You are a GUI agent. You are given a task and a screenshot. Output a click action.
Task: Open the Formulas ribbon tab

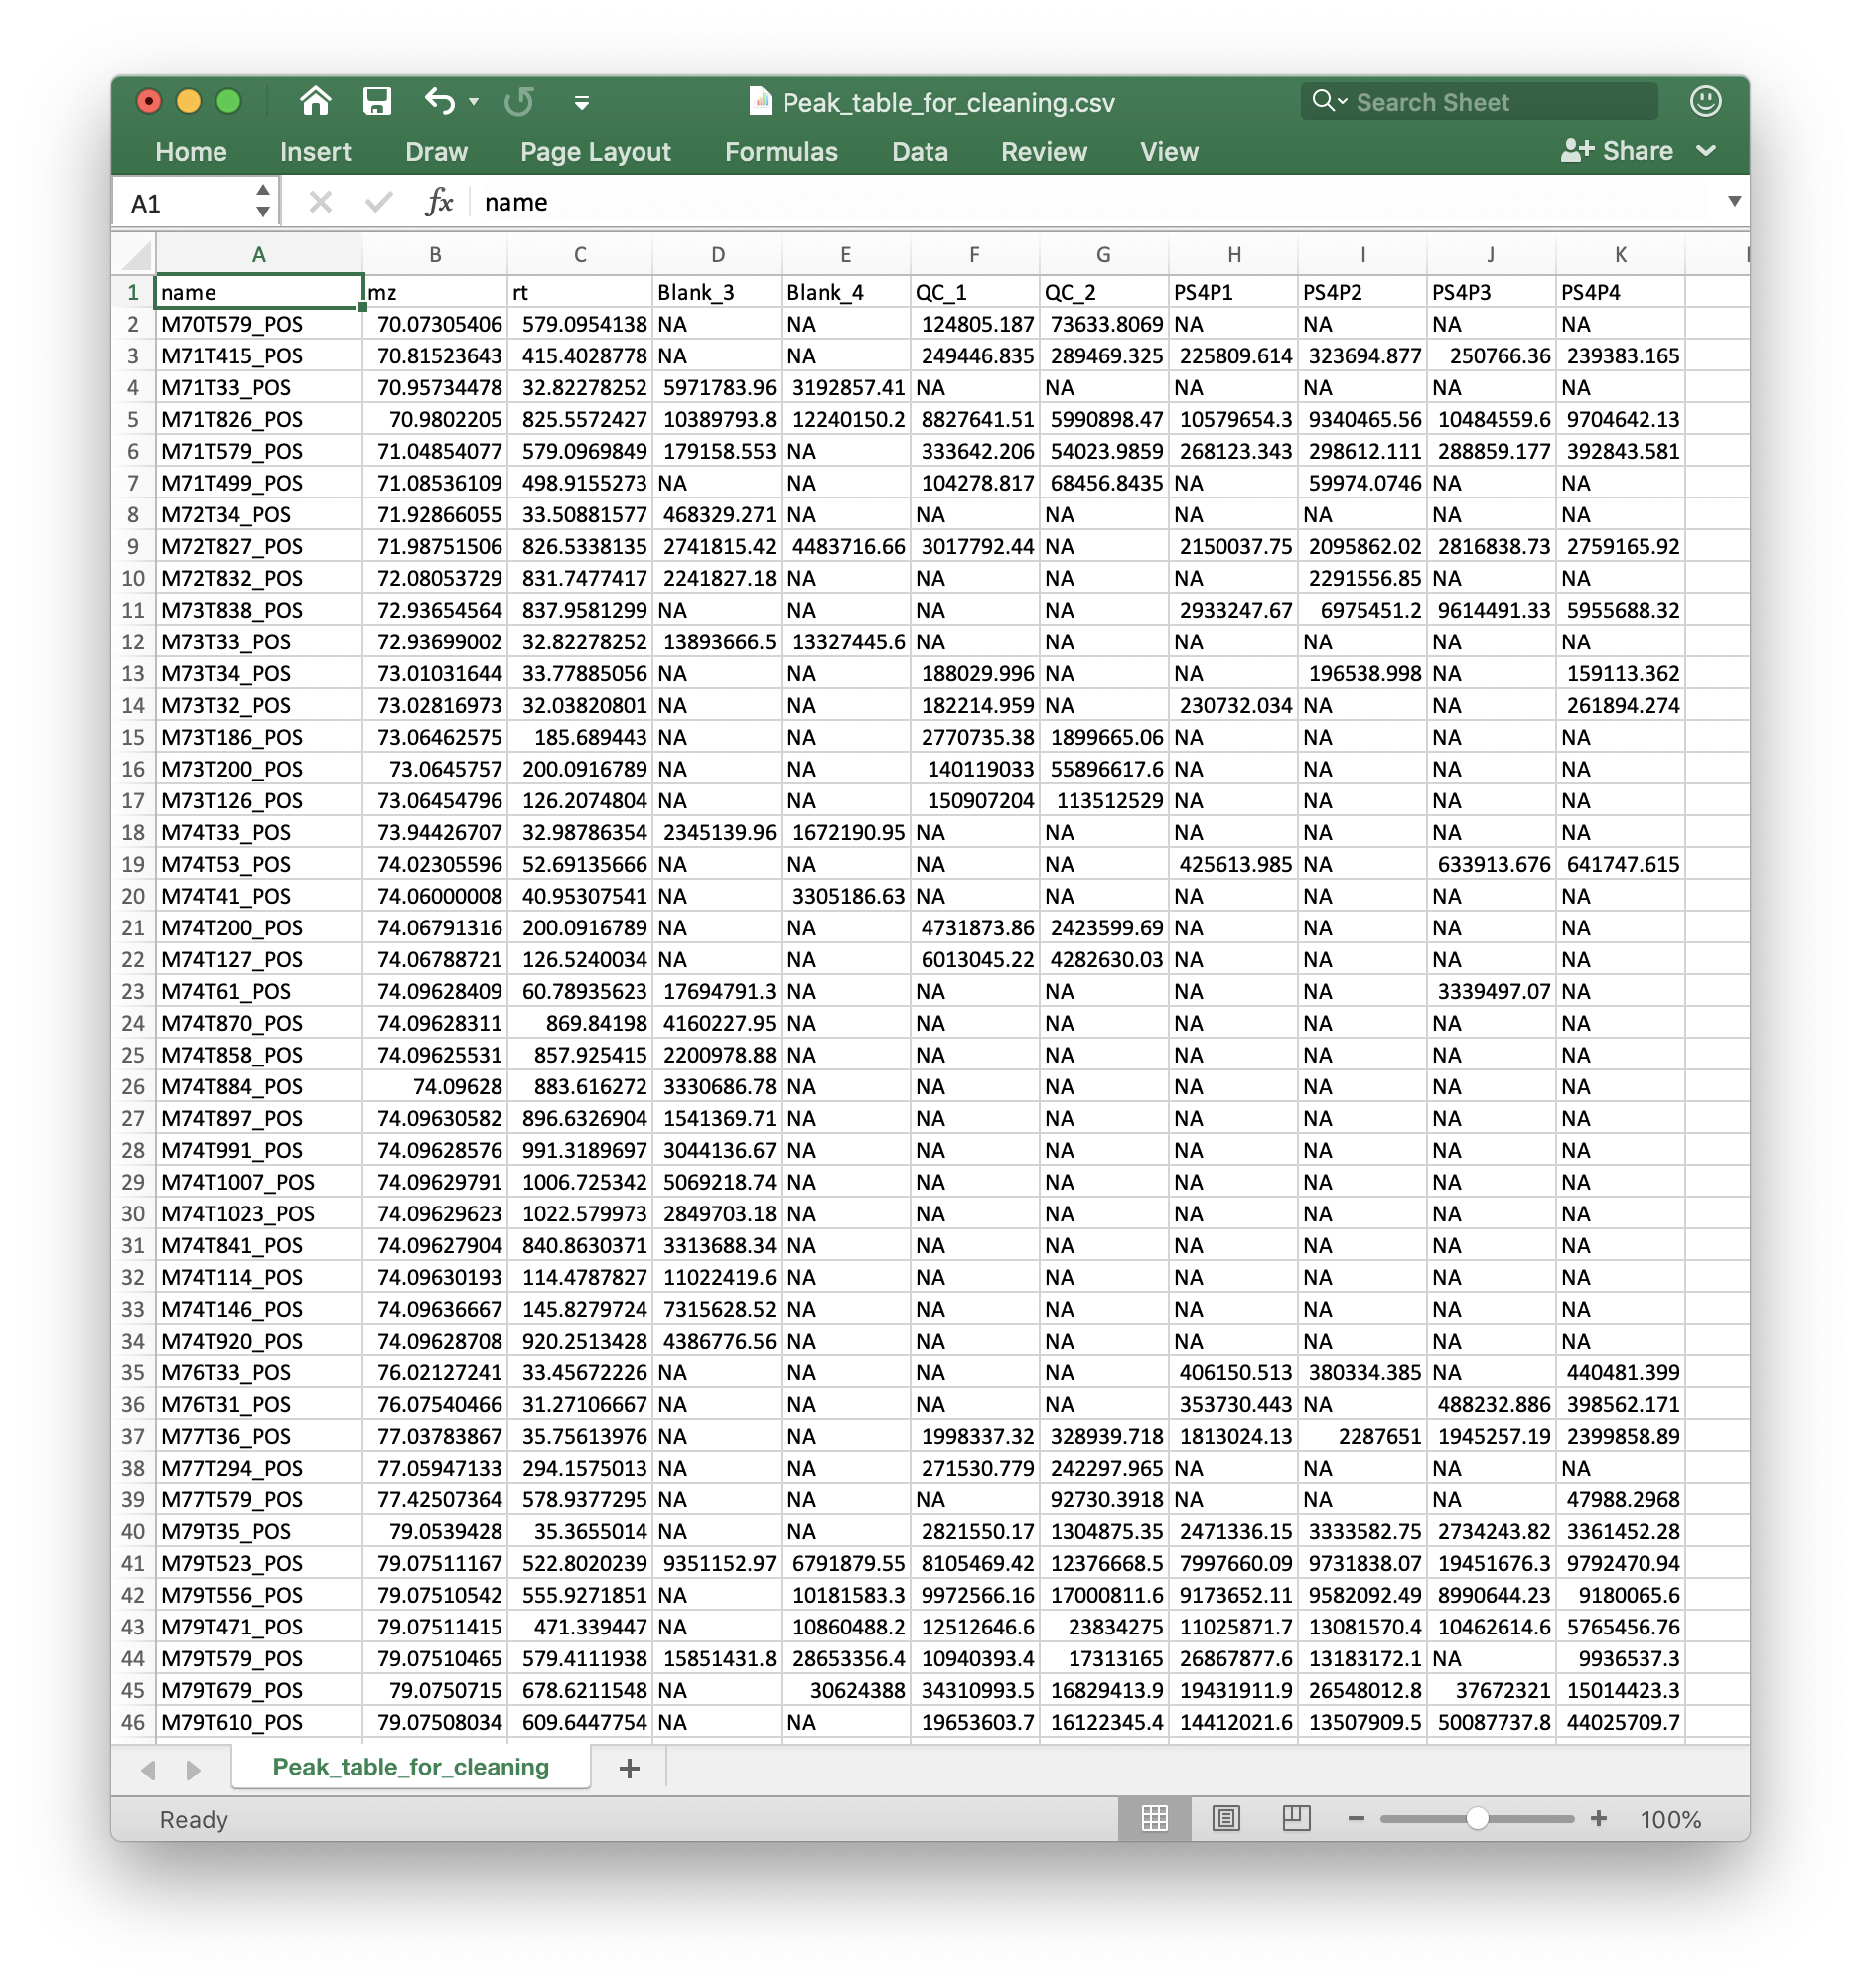tap(781, 152)
